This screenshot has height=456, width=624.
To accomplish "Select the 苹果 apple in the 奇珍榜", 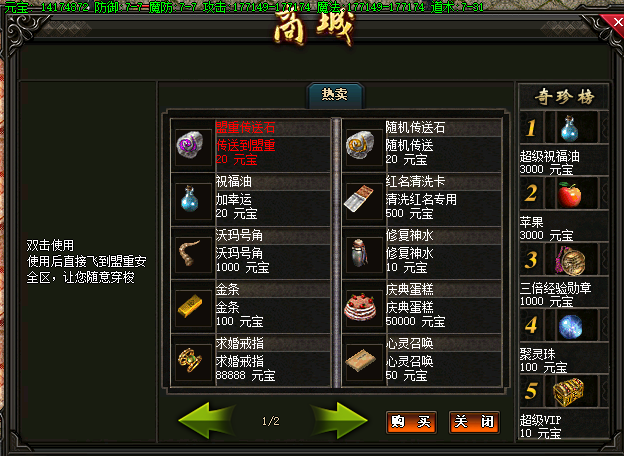I will [x=569, y=194].
